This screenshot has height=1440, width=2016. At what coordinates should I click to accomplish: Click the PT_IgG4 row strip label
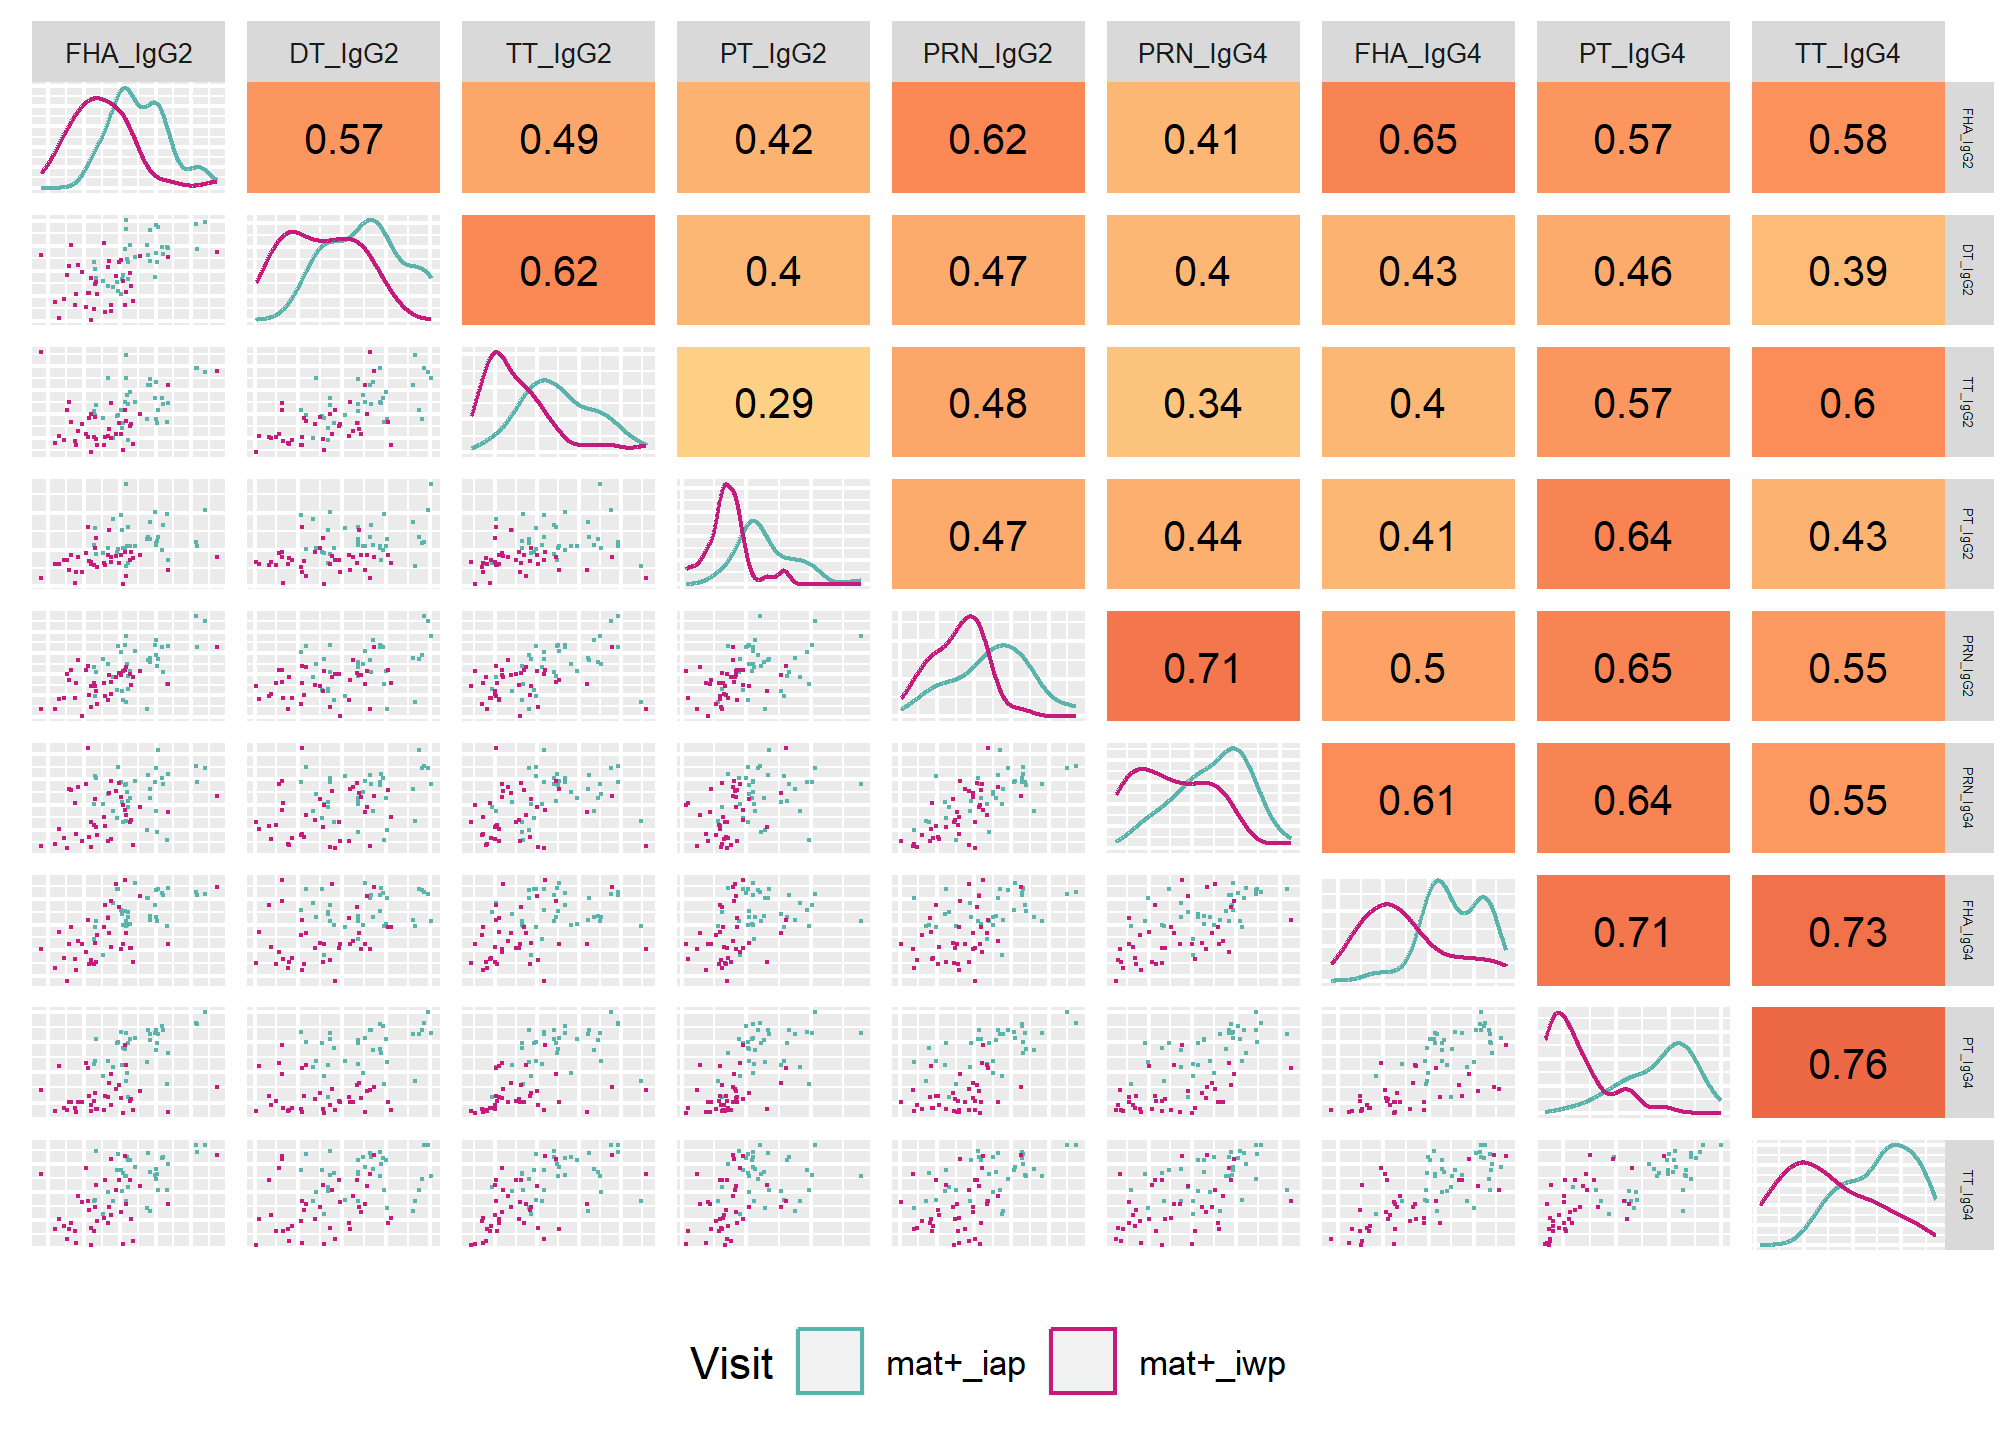click(1968, 1063)
